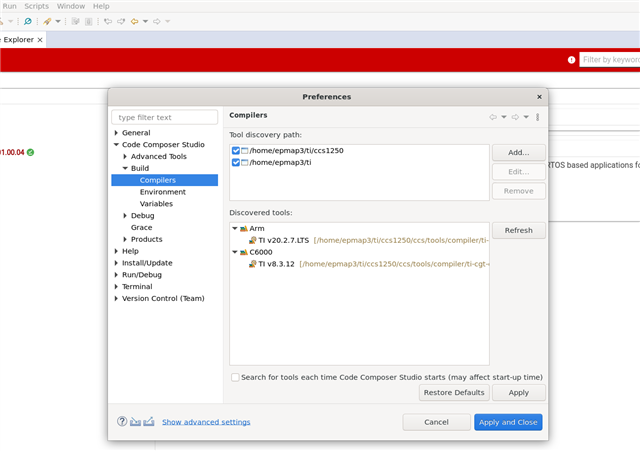Select Environment in the Build tree
This screenshot has width=640, height=451.
pos(162,192)
